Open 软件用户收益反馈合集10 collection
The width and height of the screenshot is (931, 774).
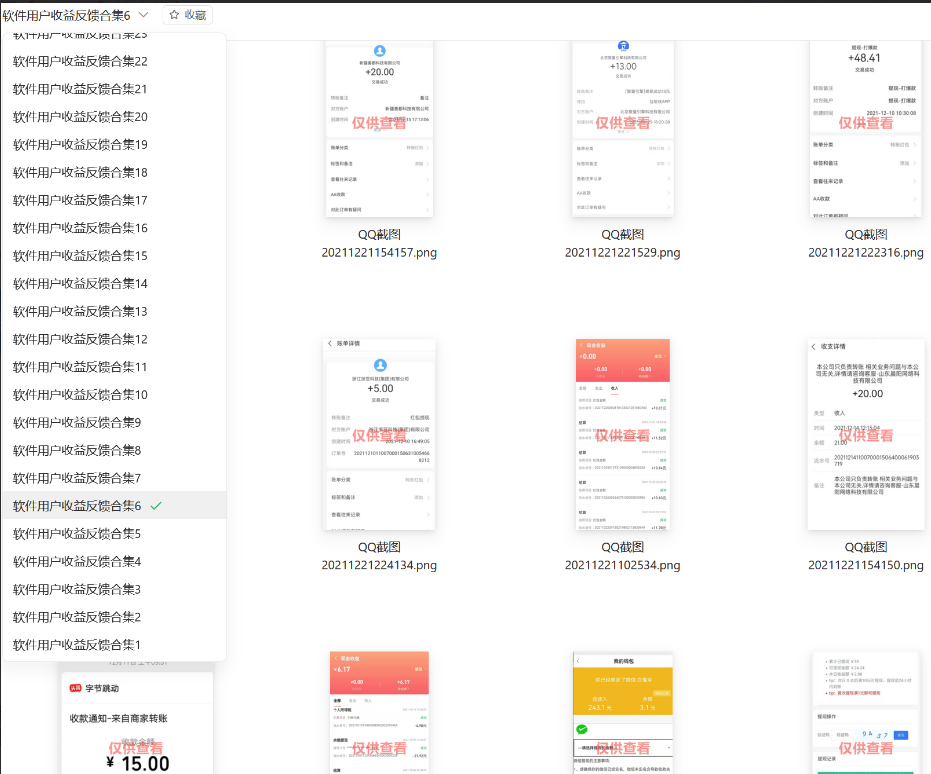coord(80,395)
